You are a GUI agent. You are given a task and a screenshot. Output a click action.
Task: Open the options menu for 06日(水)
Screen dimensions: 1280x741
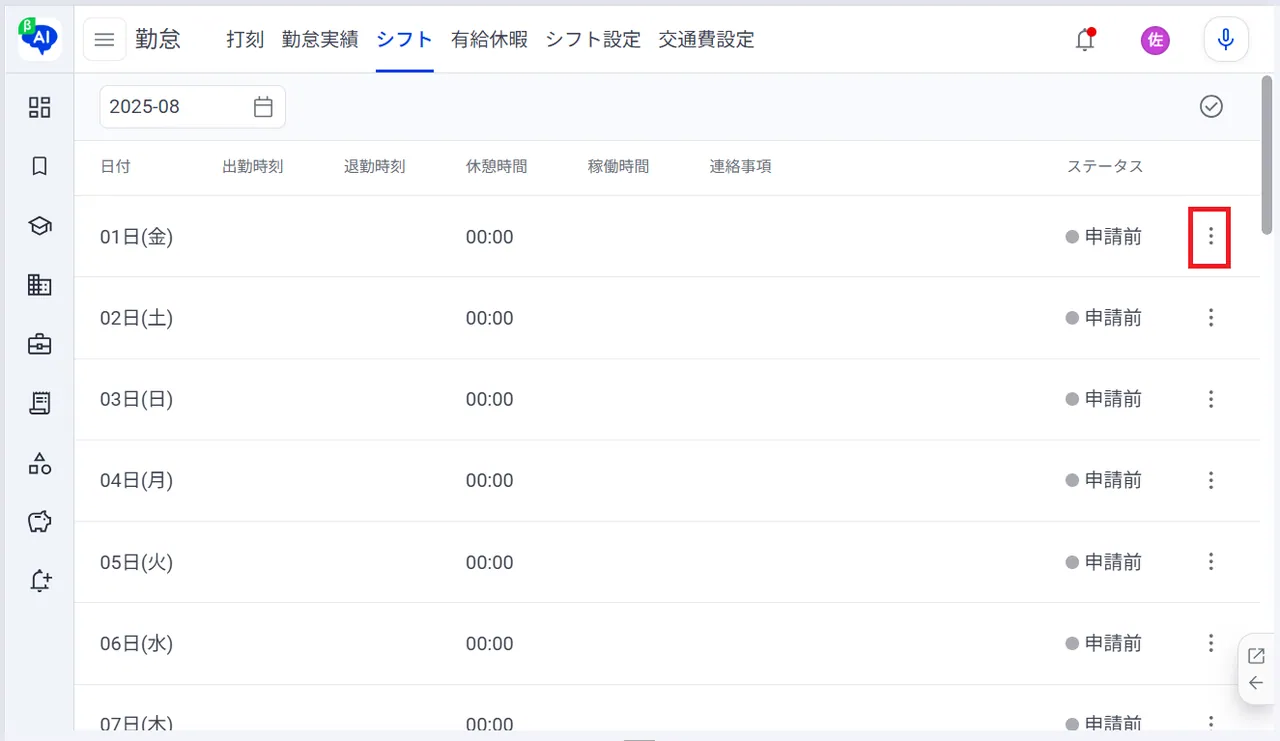pyautogui.click(x=1211, y=643)
